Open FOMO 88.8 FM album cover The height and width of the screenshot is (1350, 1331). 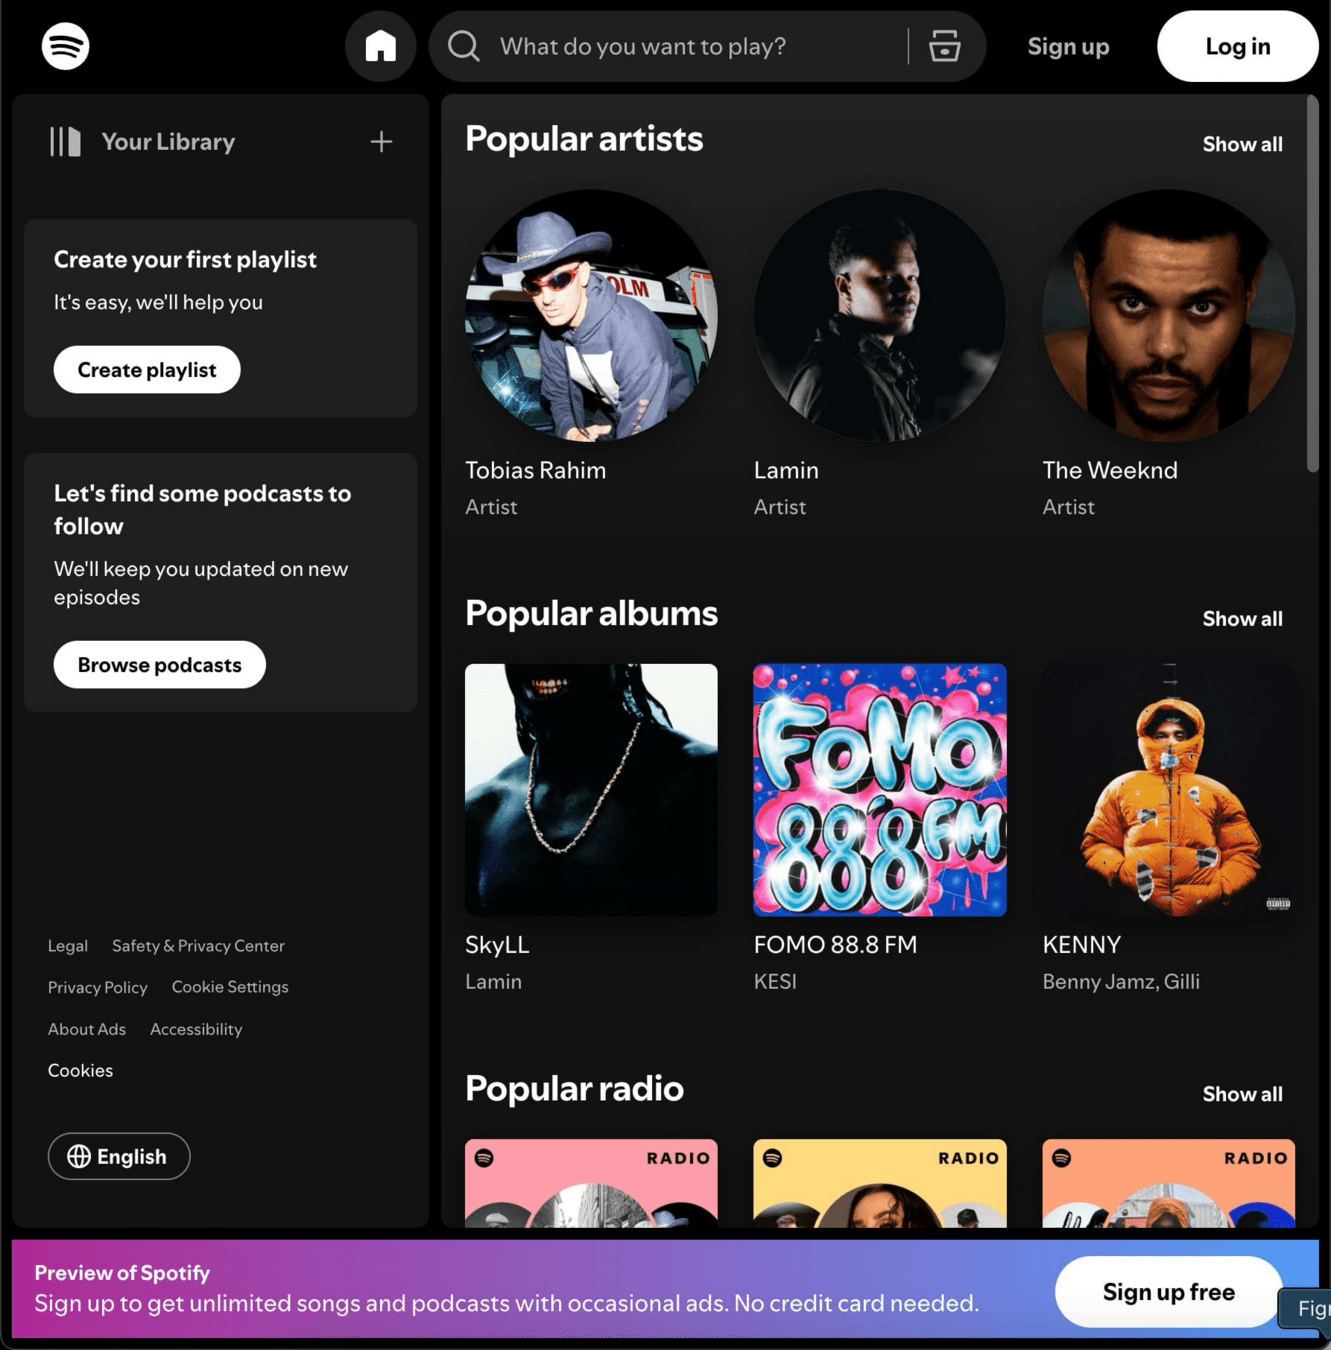coord(879,790)
